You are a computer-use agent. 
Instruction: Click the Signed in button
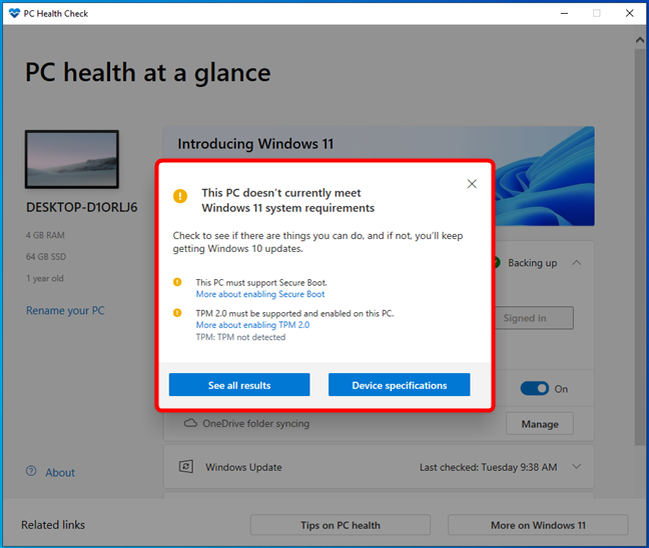pyautogui.click(x=534, y=318)
